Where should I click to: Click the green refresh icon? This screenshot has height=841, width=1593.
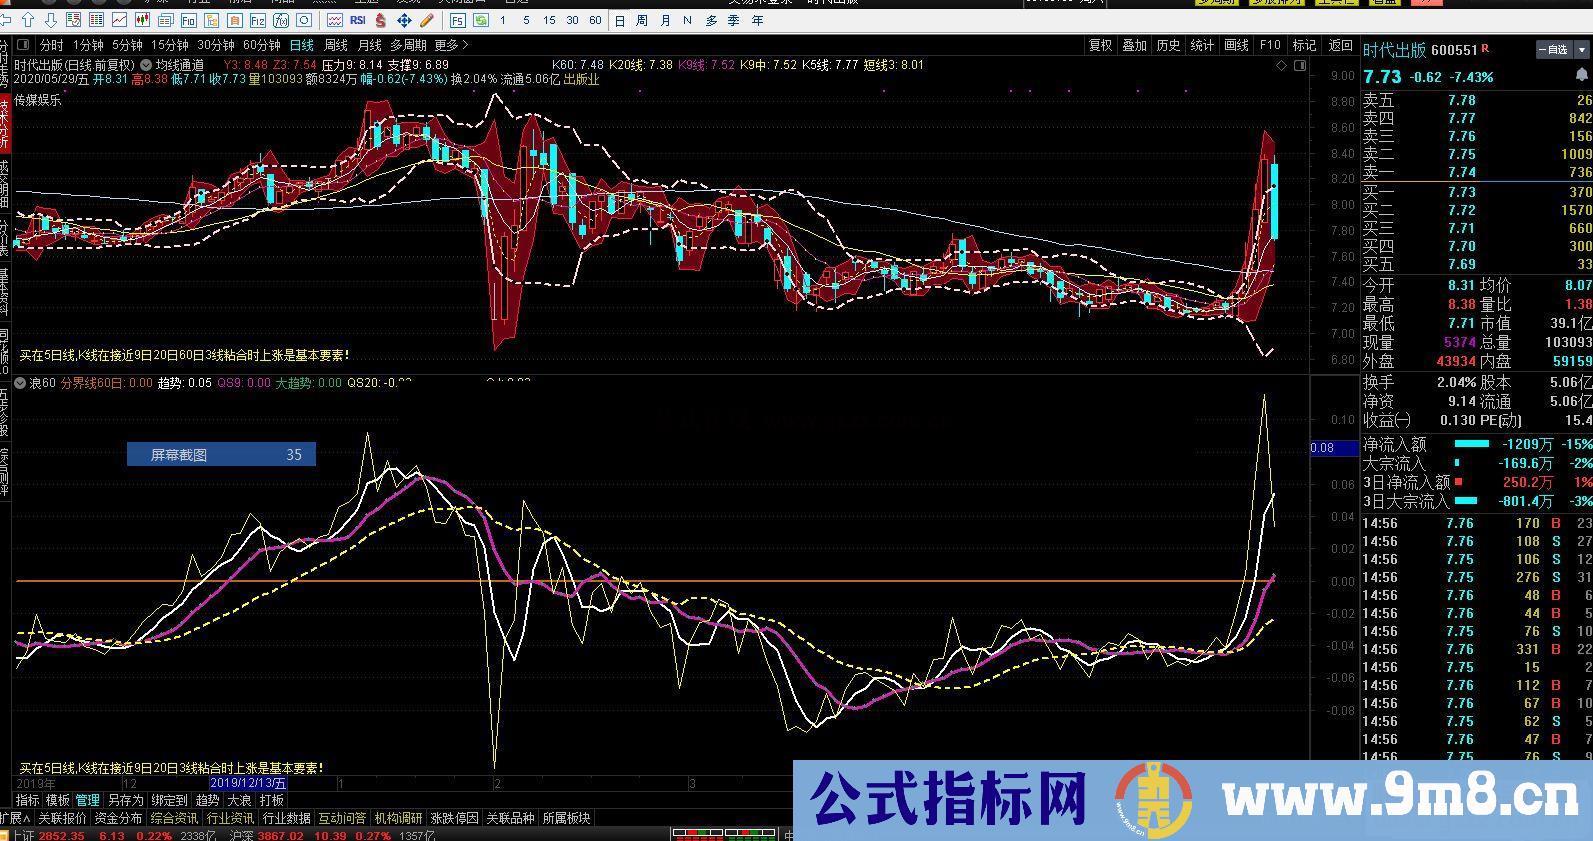[481, 20]
